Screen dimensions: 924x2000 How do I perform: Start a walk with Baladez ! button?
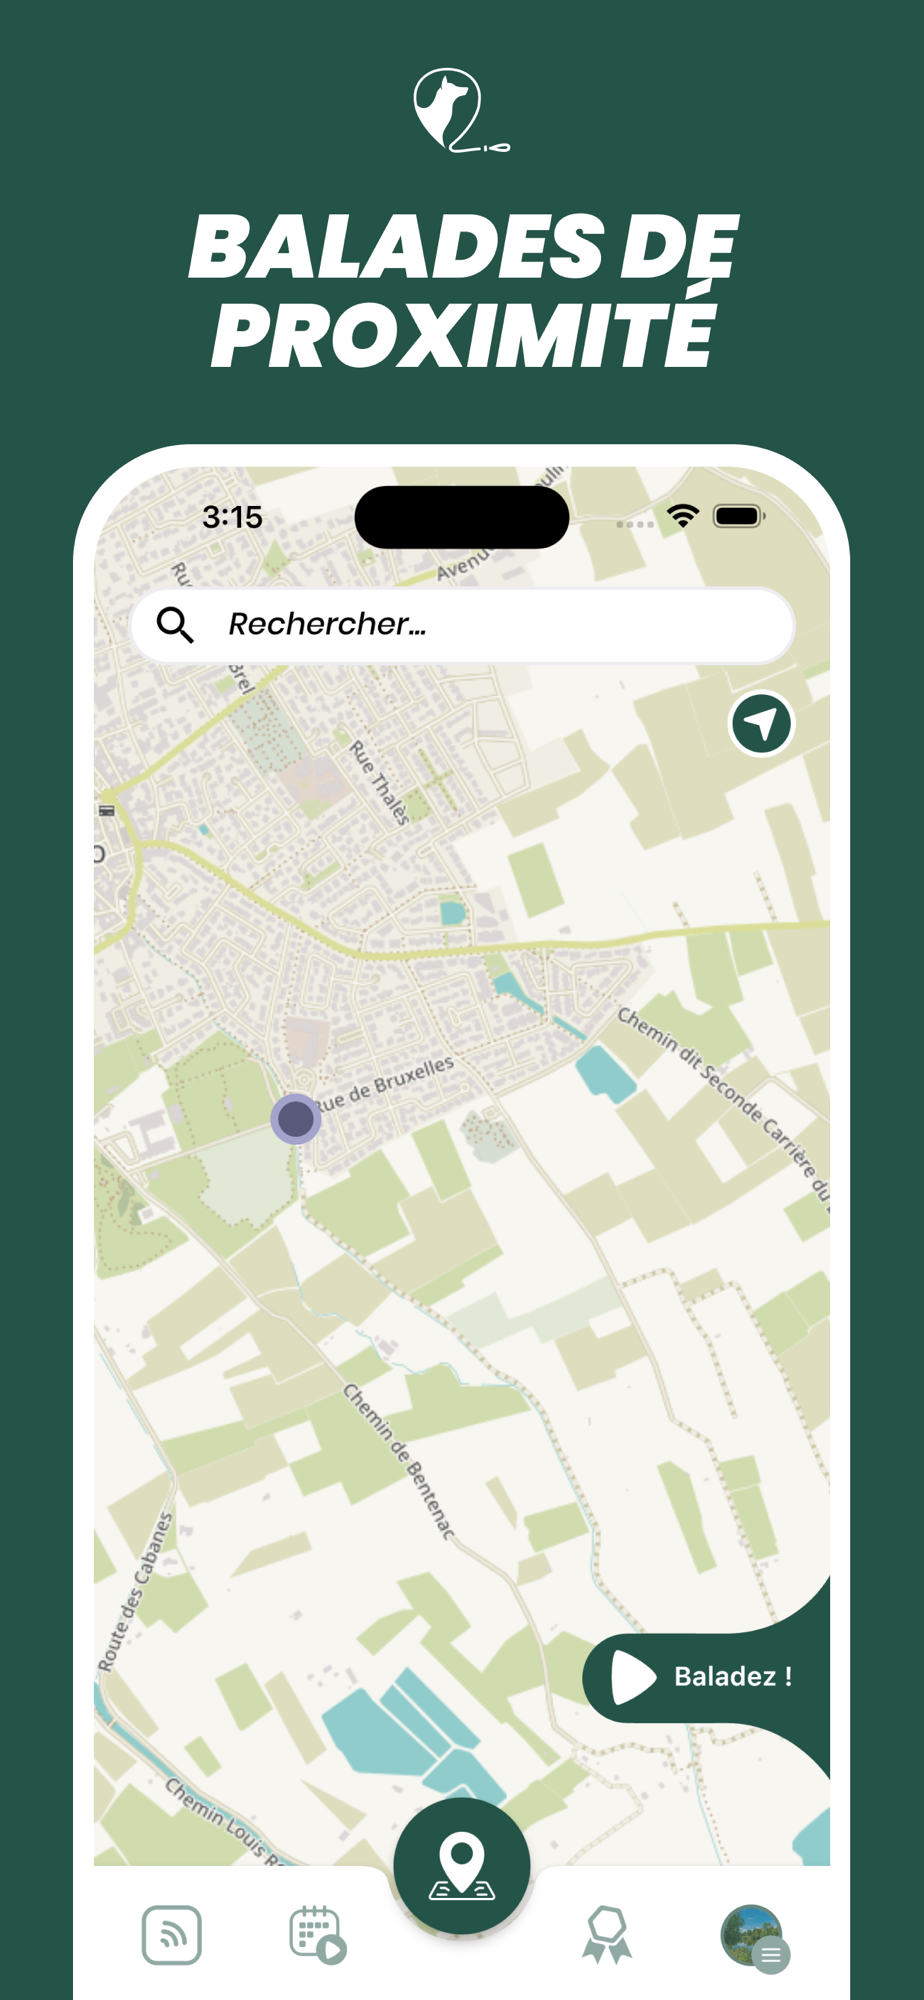tap(705, 1677)
